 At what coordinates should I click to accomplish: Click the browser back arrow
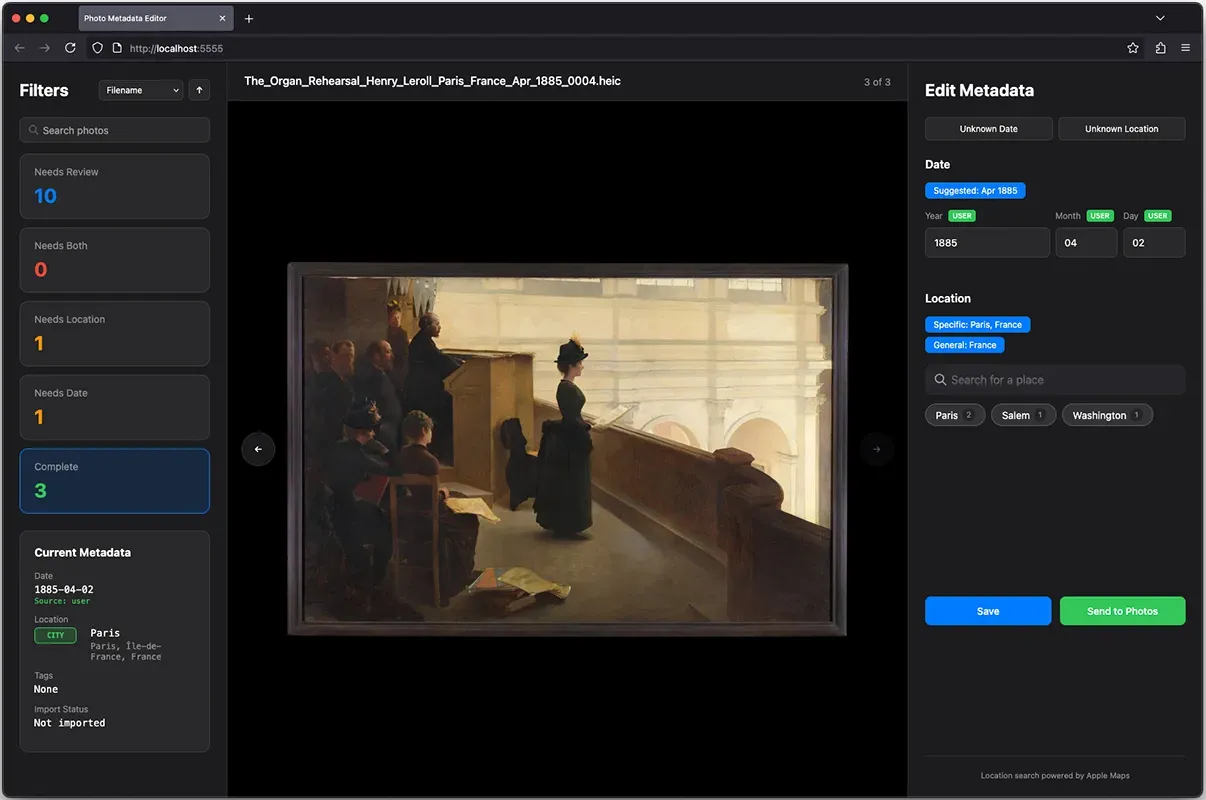[x=19, y=48]
